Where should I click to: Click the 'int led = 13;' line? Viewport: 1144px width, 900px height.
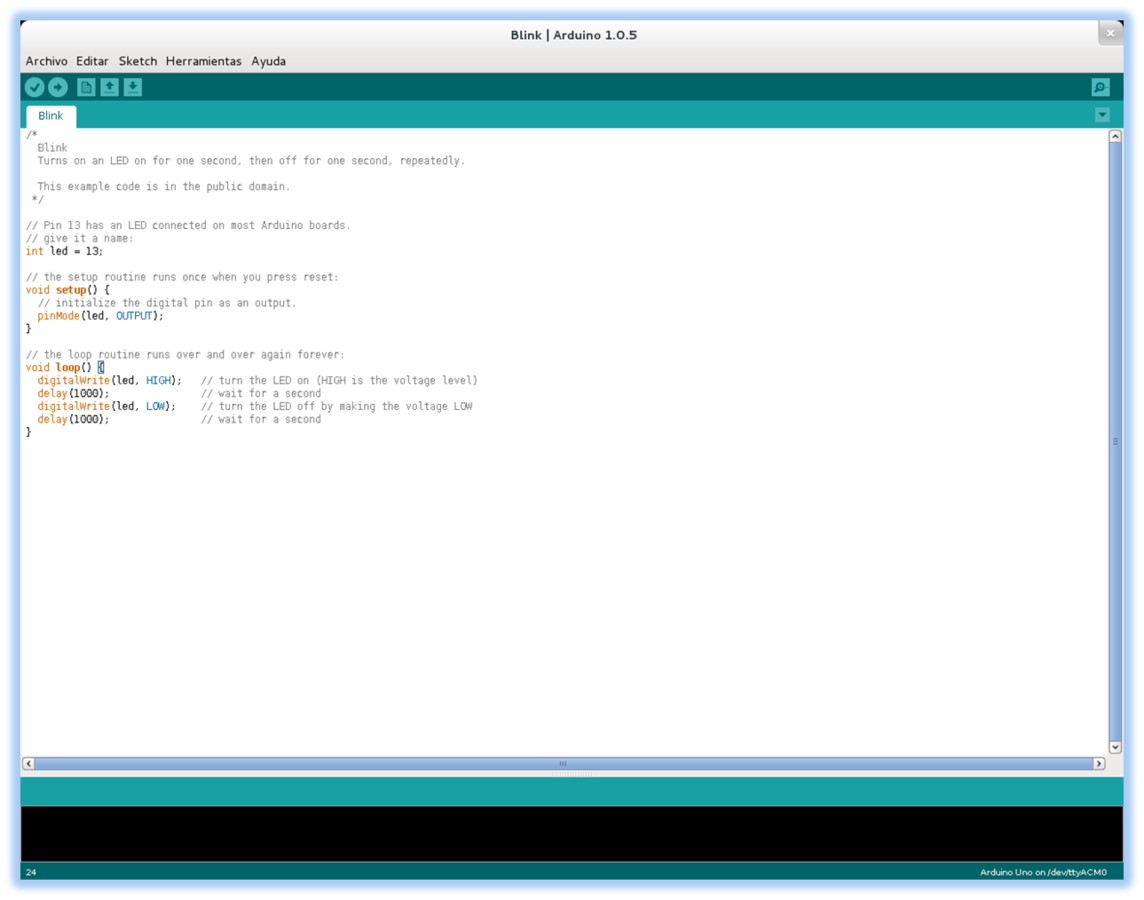[x=64, y=251]
